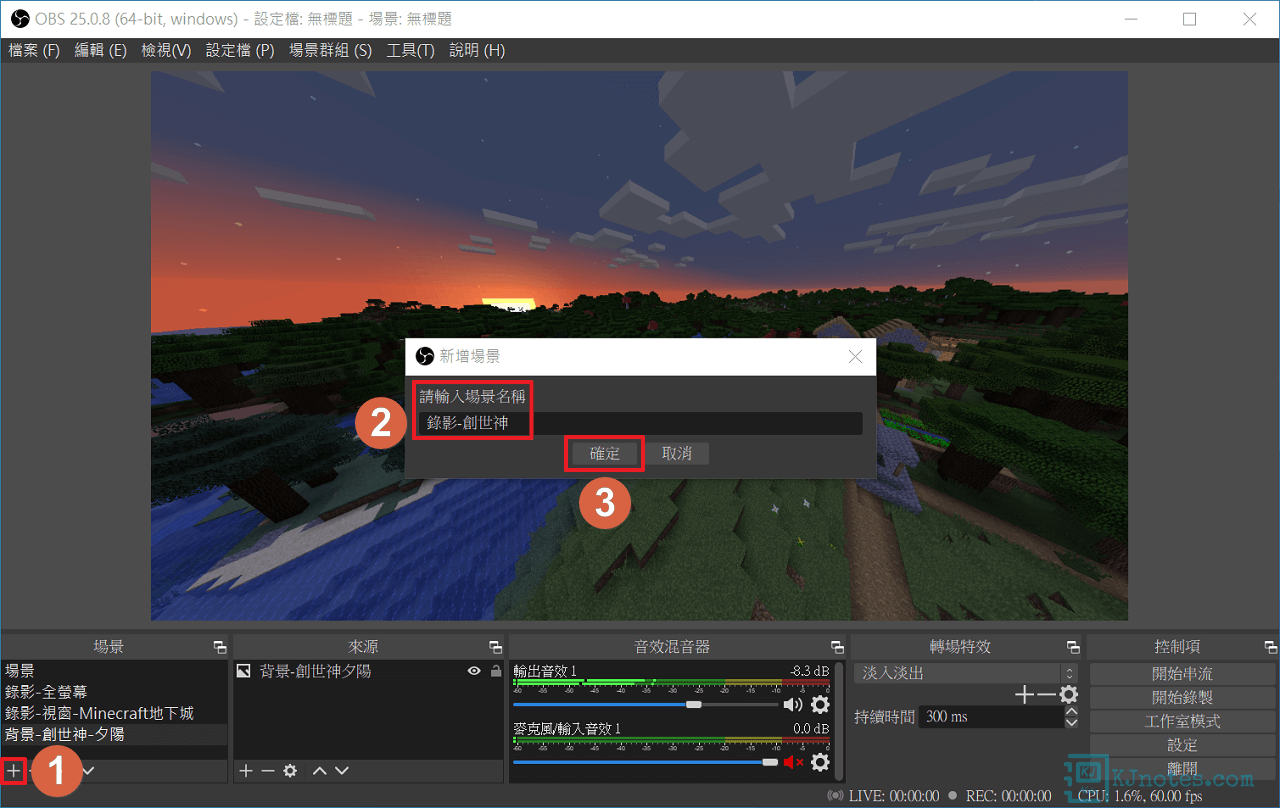The height and width of the screenshot is (808, 1280).
Task: Move source up with arrow icon
Action: tap(320, 771)
